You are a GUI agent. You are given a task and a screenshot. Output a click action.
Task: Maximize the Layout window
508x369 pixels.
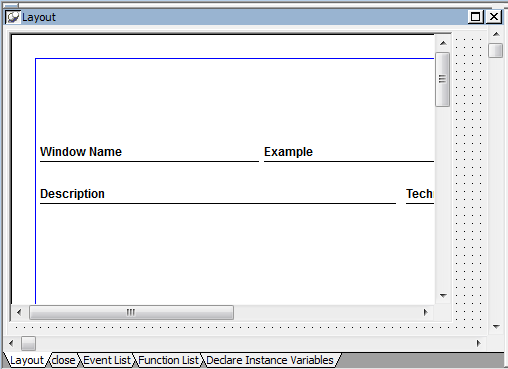[475, 17]
